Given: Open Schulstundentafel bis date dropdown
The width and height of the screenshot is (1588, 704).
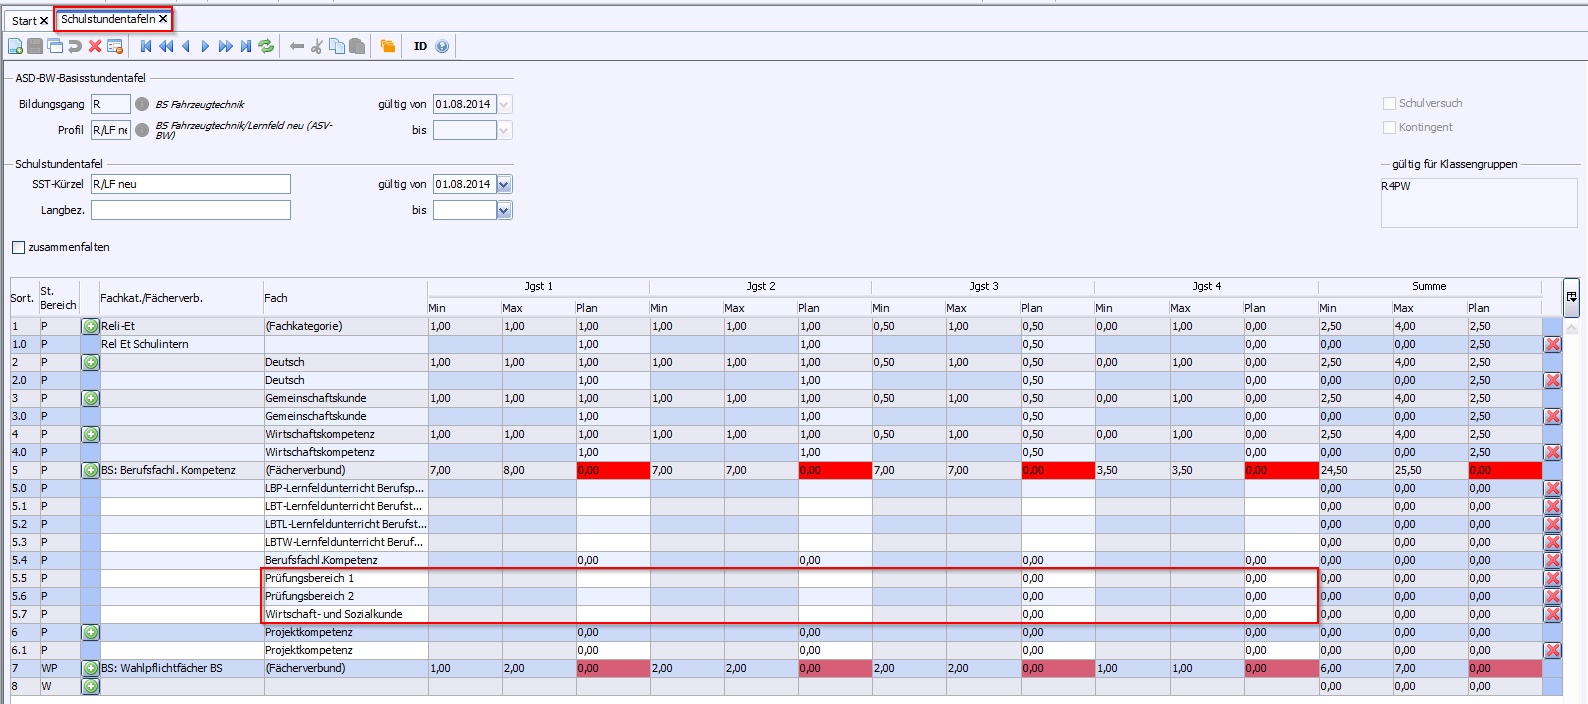Looking at the screenshot, I should click(504, 210).
